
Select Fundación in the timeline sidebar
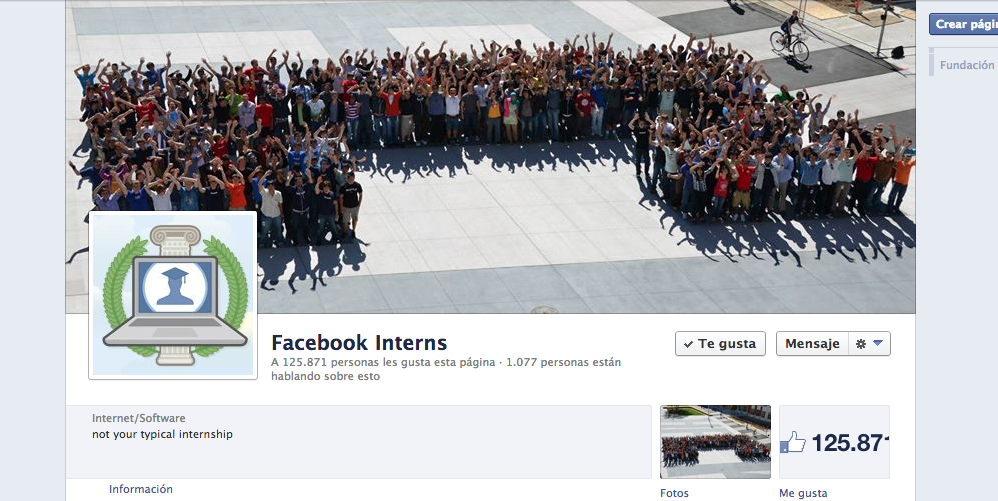click(x=967, y=65)
